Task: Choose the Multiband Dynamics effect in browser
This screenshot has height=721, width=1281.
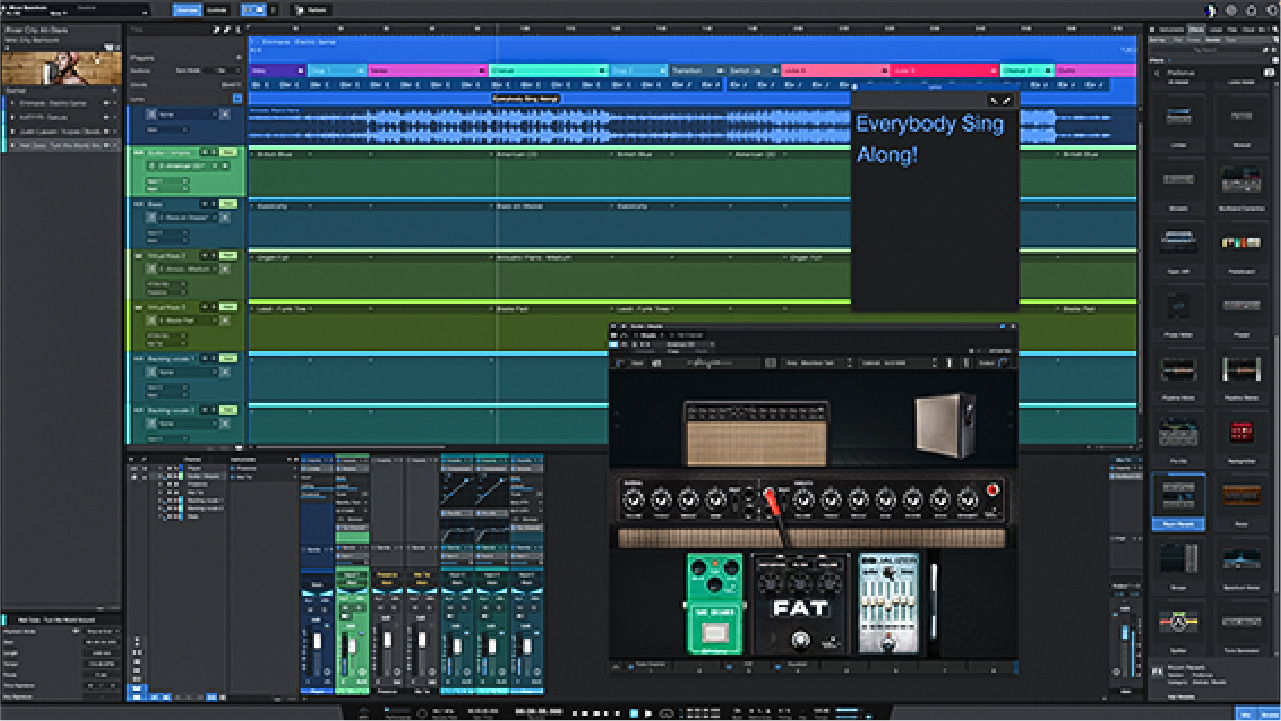Action: 1241,186
